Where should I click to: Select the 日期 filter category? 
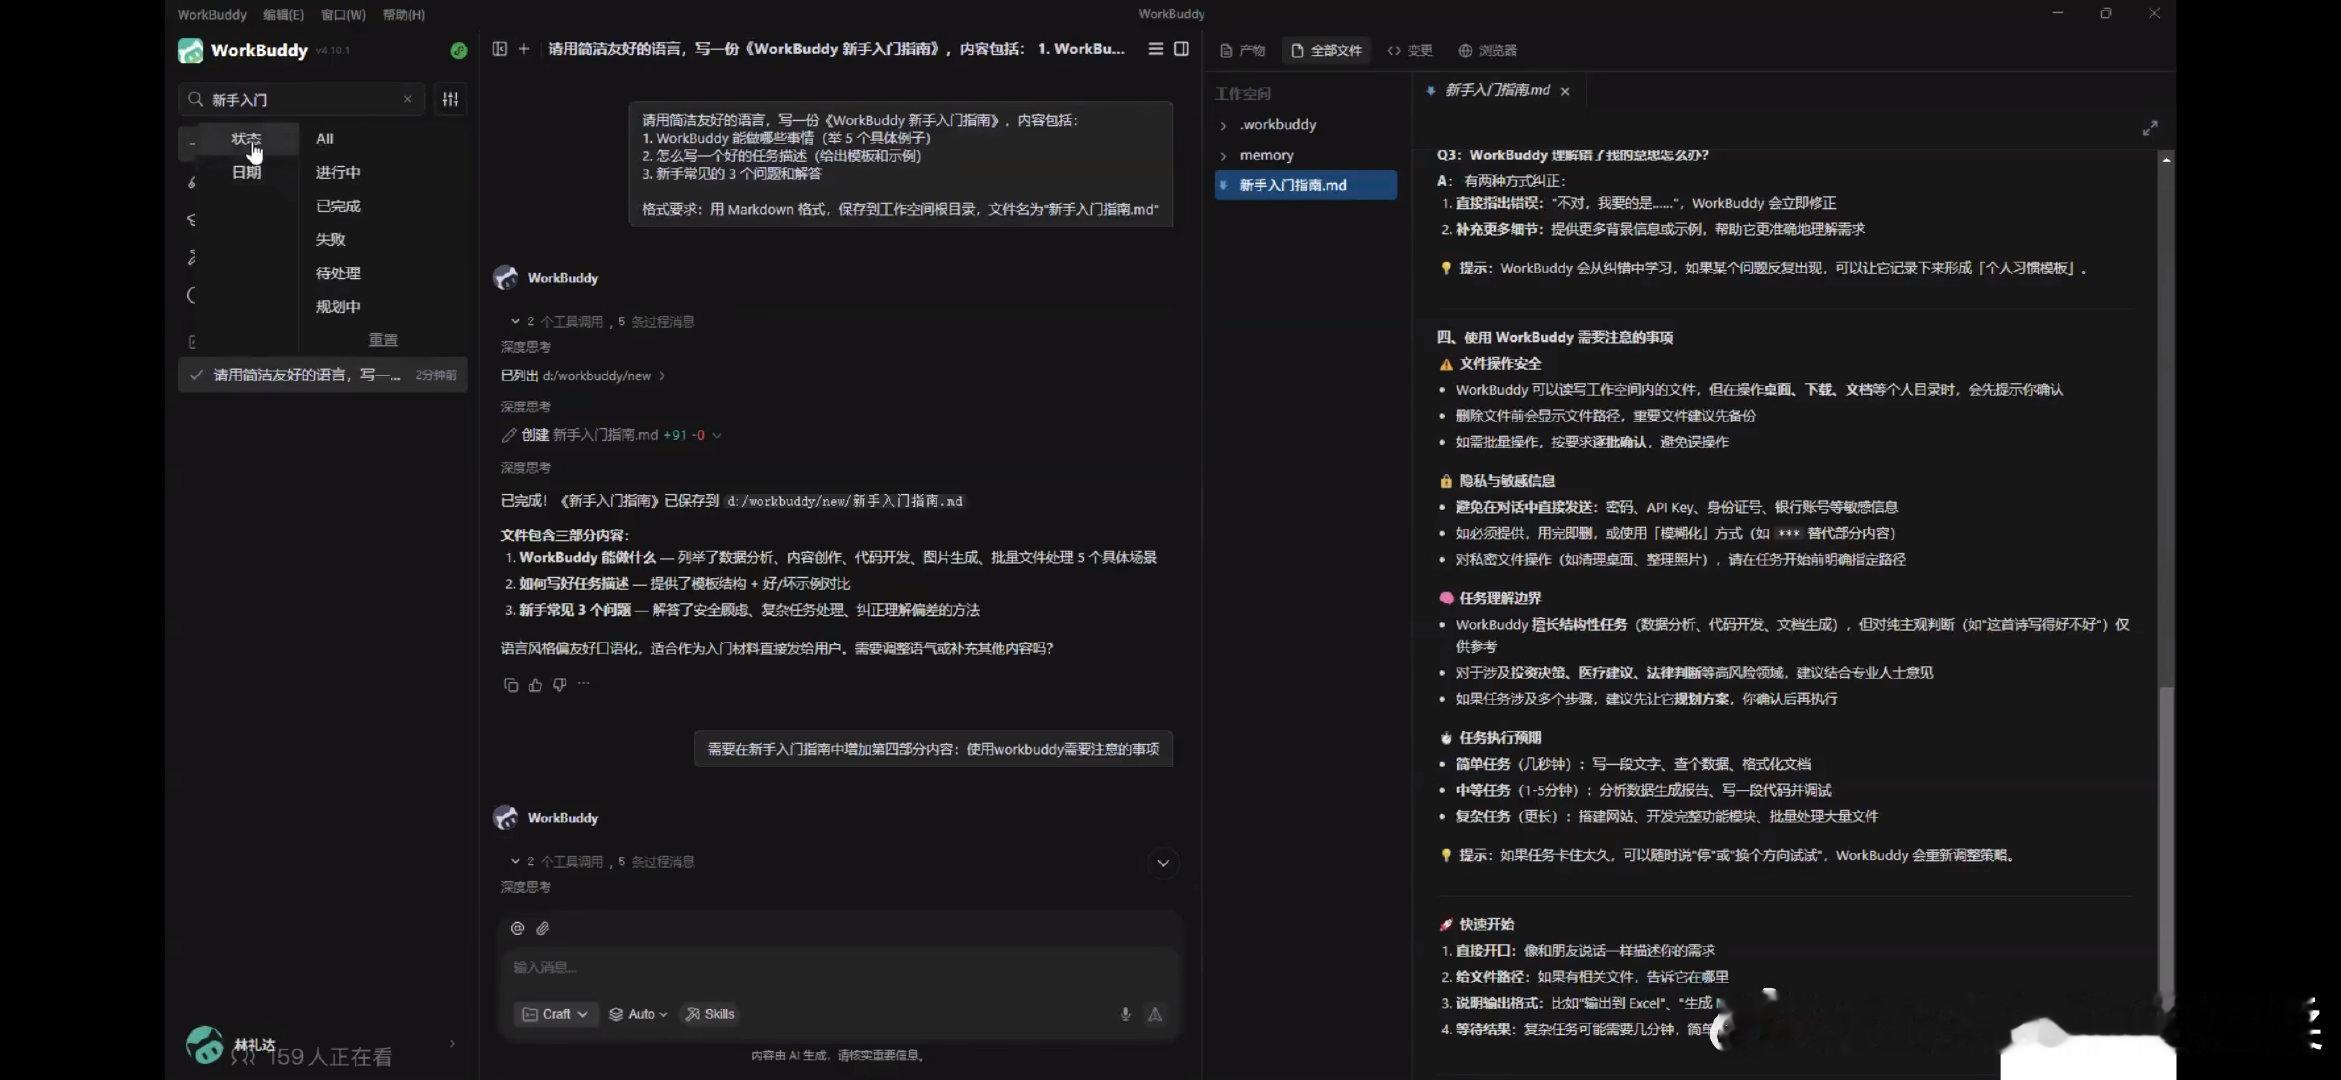click(246, 172)
